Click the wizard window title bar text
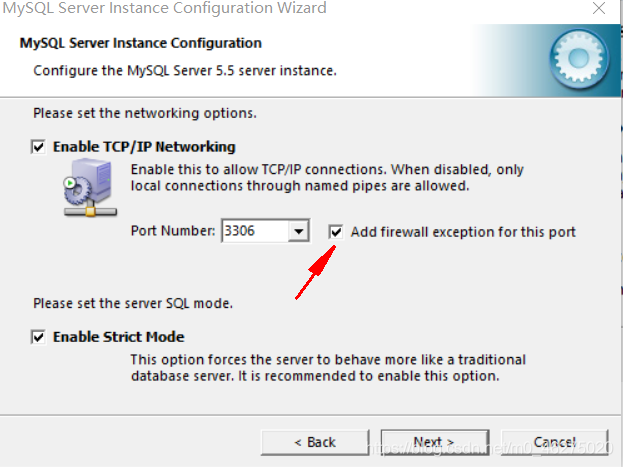This screenshot has height=467, width=623. click(163, 9)
